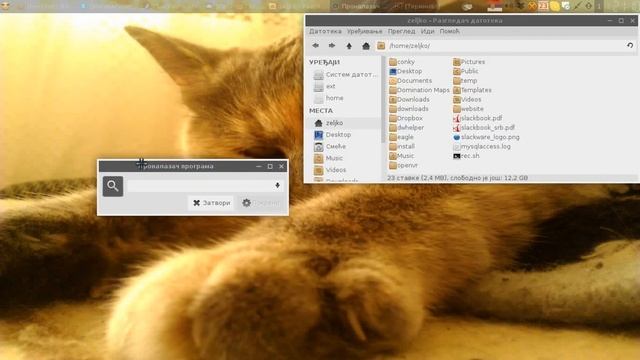Image resolution: width=640 pixels, height=360 pixels.
Task: Open the Уређивање menu
Action: pos(364,31)
